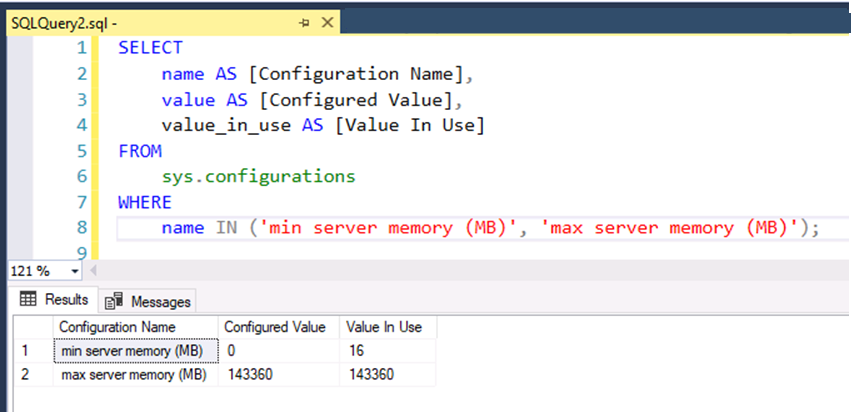Viewport: 851px width, 412px height.
Task: Select Configured Value cell showing 0
Action: tap(279, 351)
